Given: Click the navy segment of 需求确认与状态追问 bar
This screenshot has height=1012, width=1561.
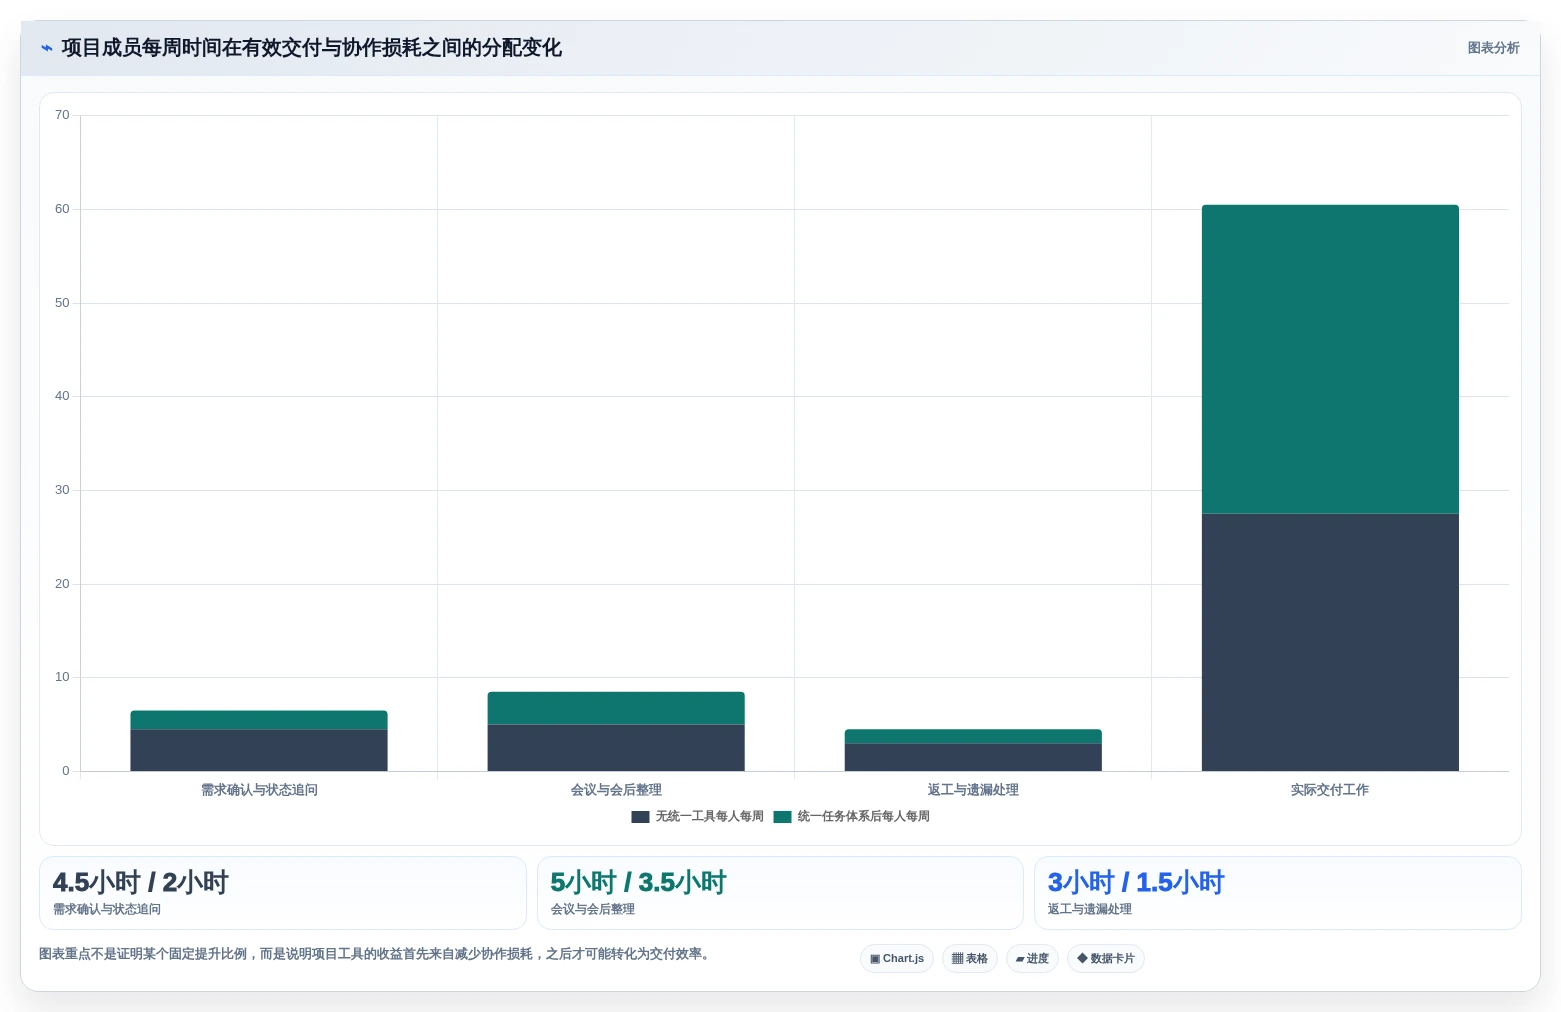Looking at the screenshot, I should point(259,750).
